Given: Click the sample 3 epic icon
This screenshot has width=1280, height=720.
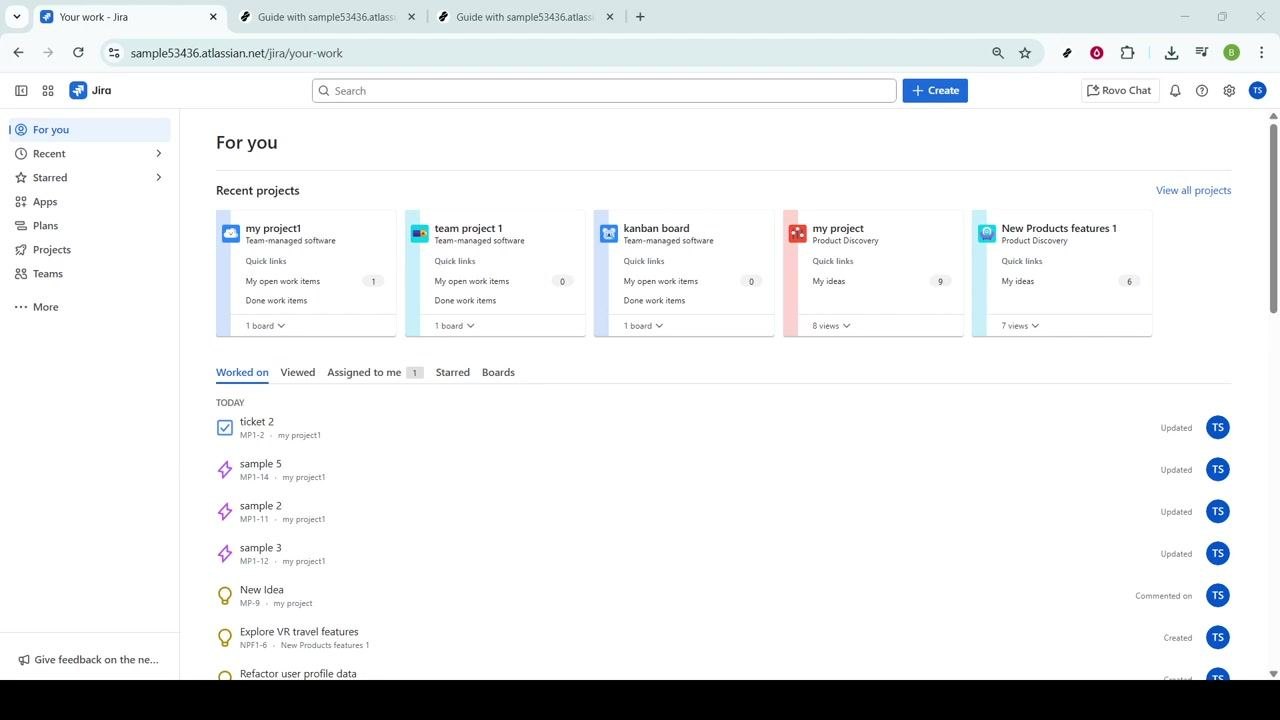Looking at the screenshot, I should [225, 554].
